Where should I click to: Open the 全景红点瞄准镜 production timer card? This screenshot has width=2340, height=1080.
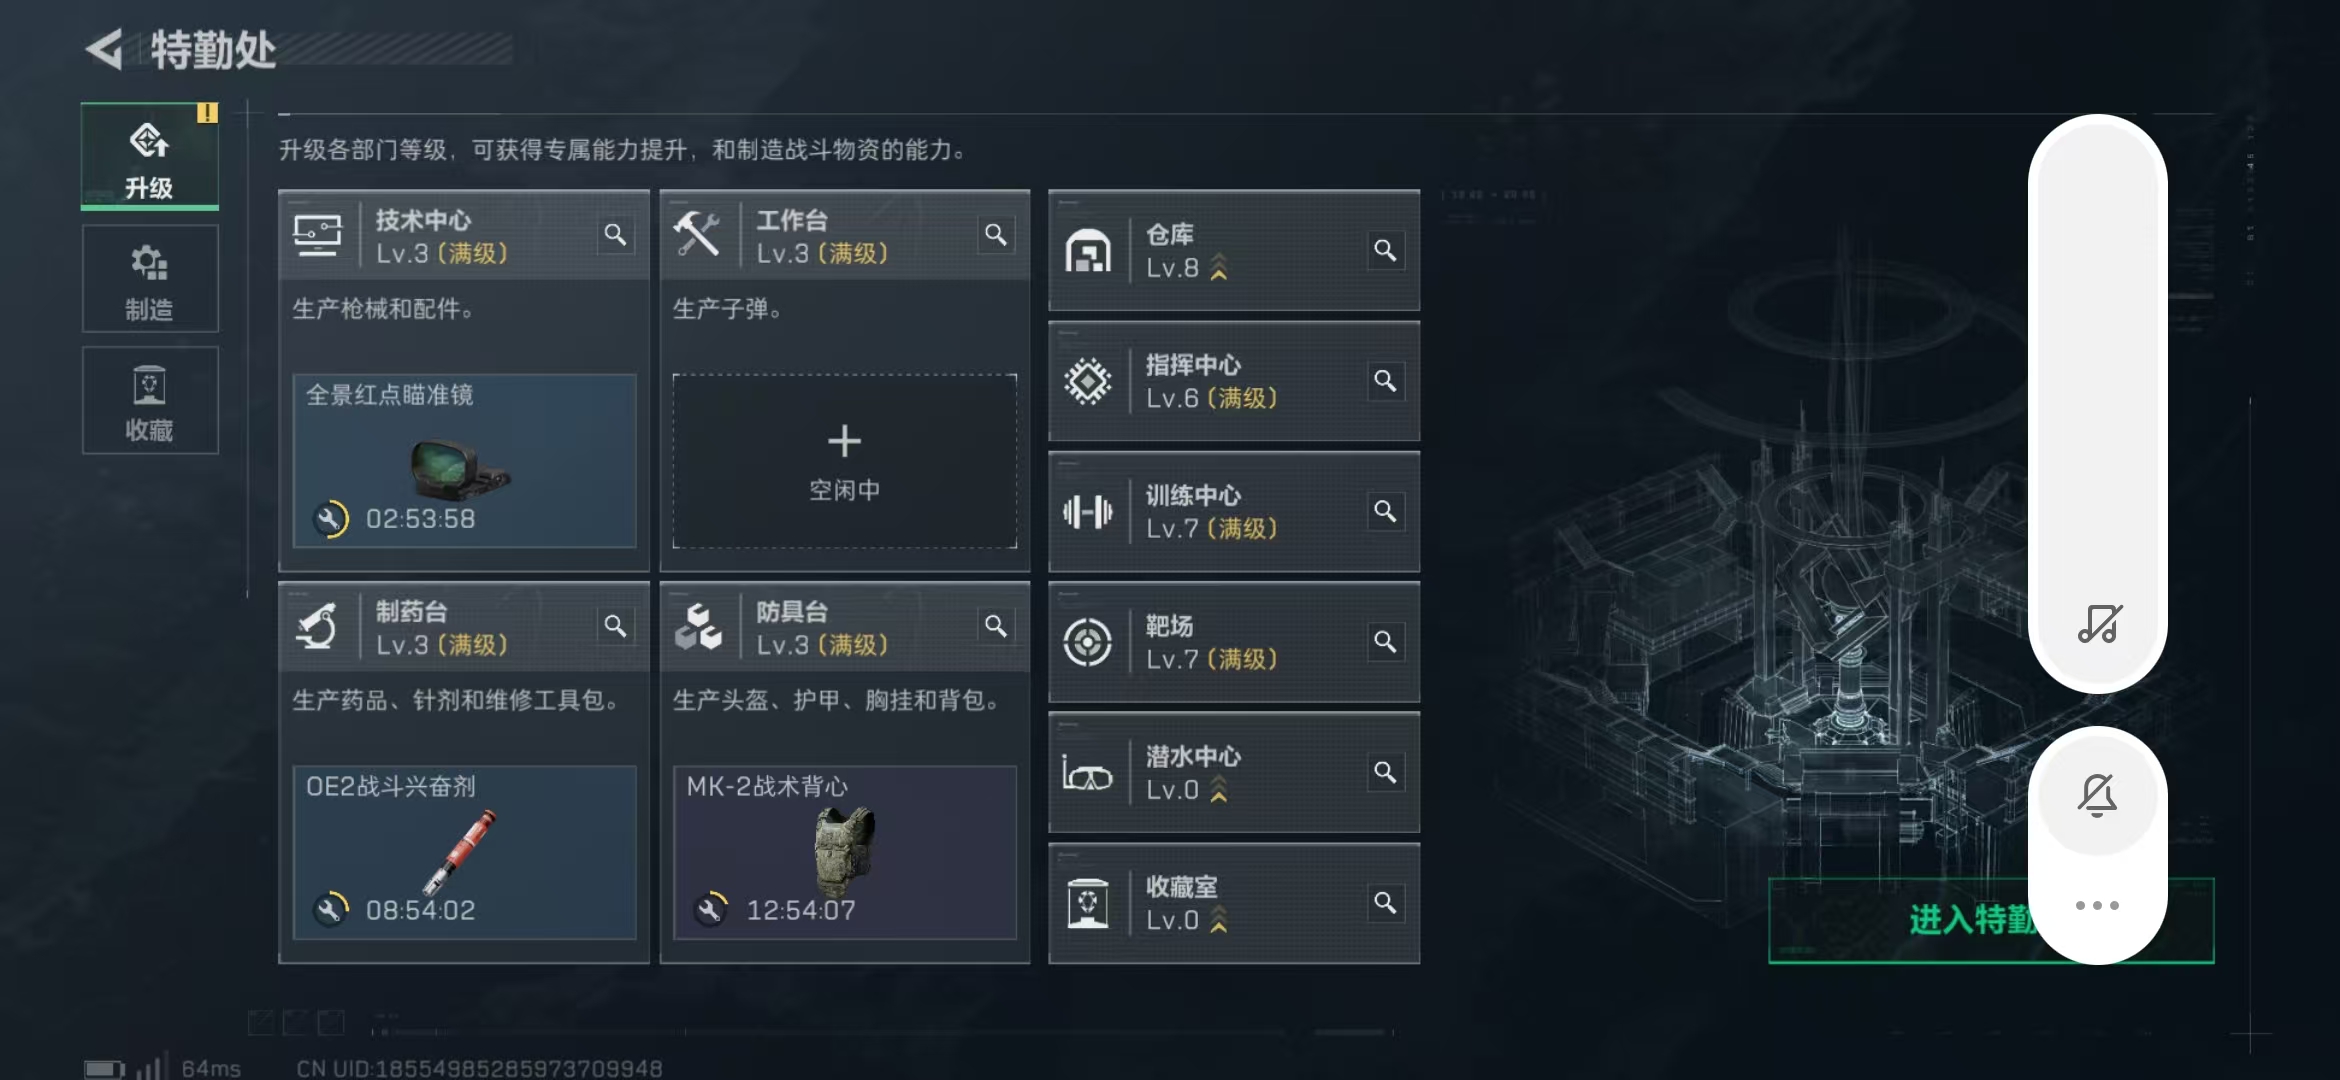(x=464, y=461)
